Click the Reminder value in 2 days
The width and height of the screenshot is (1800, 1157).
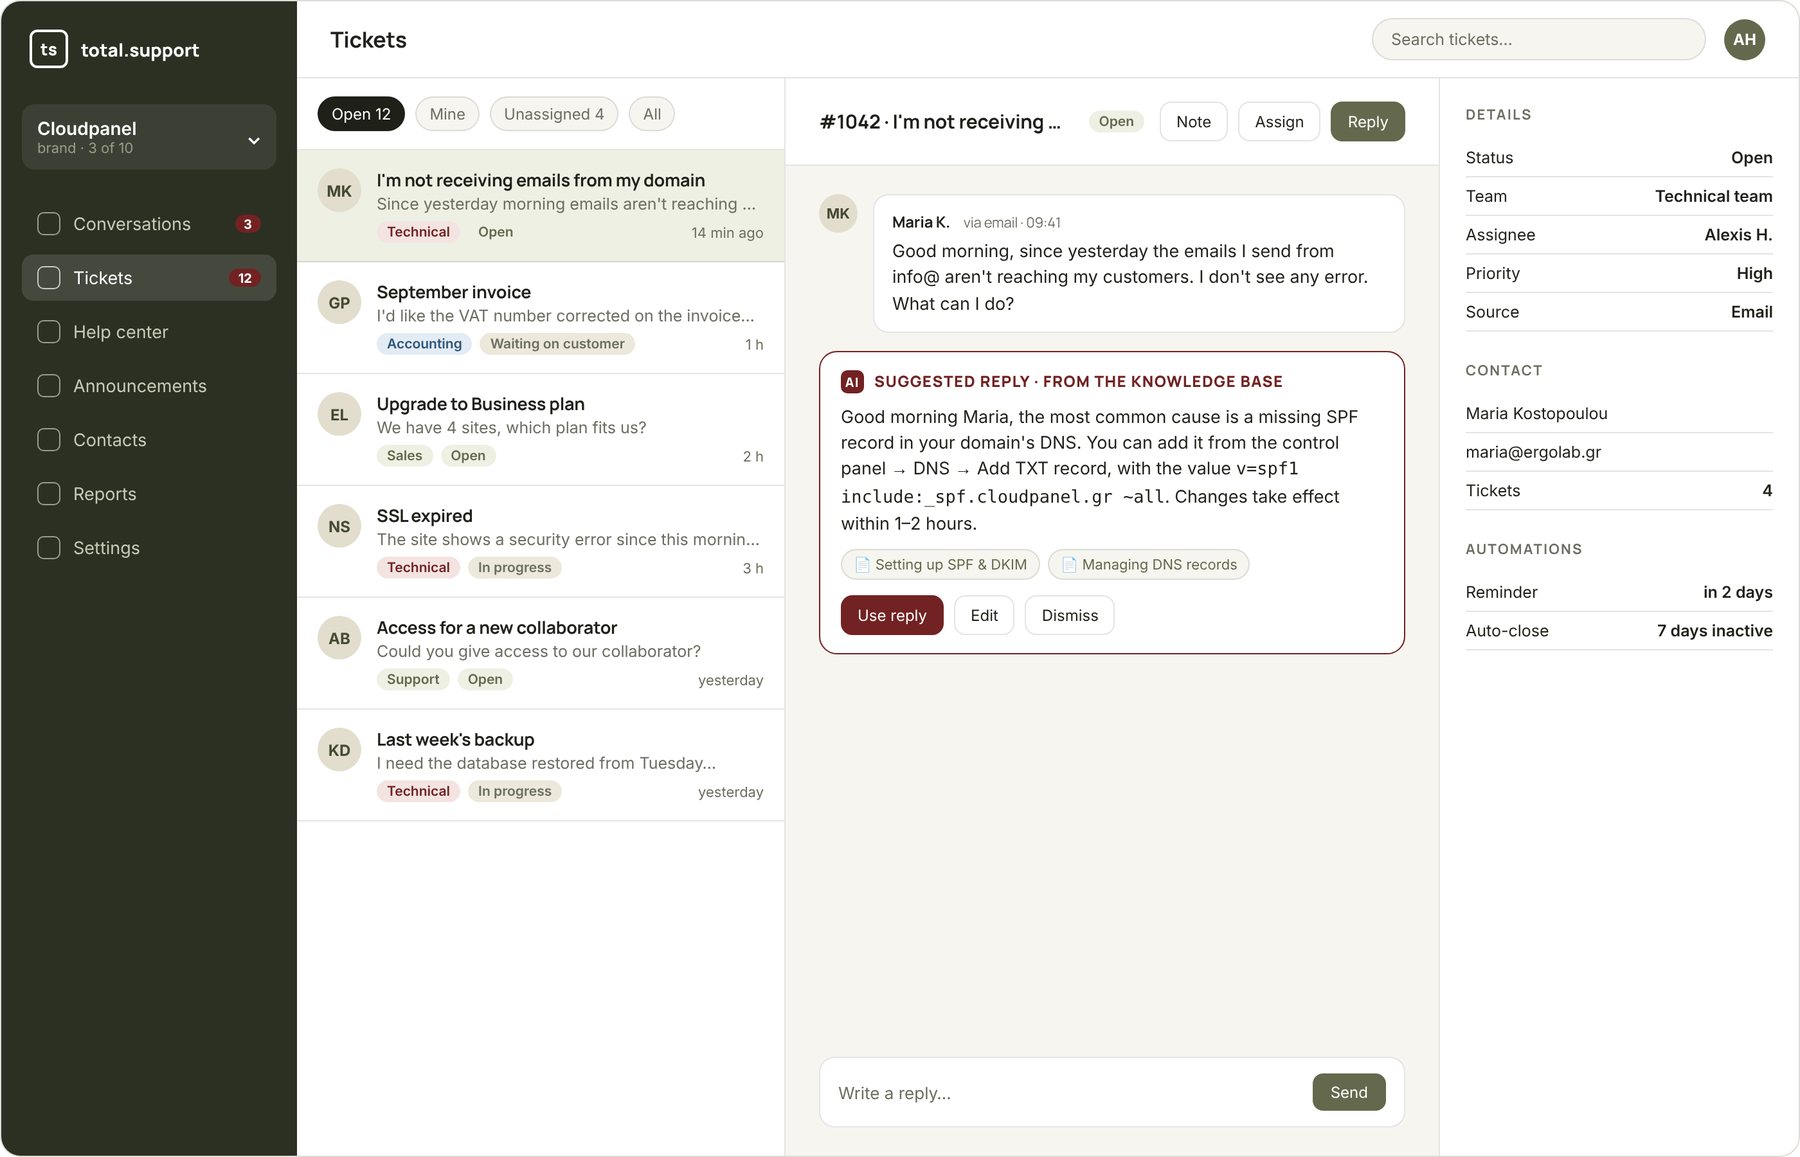point(1738,592)
